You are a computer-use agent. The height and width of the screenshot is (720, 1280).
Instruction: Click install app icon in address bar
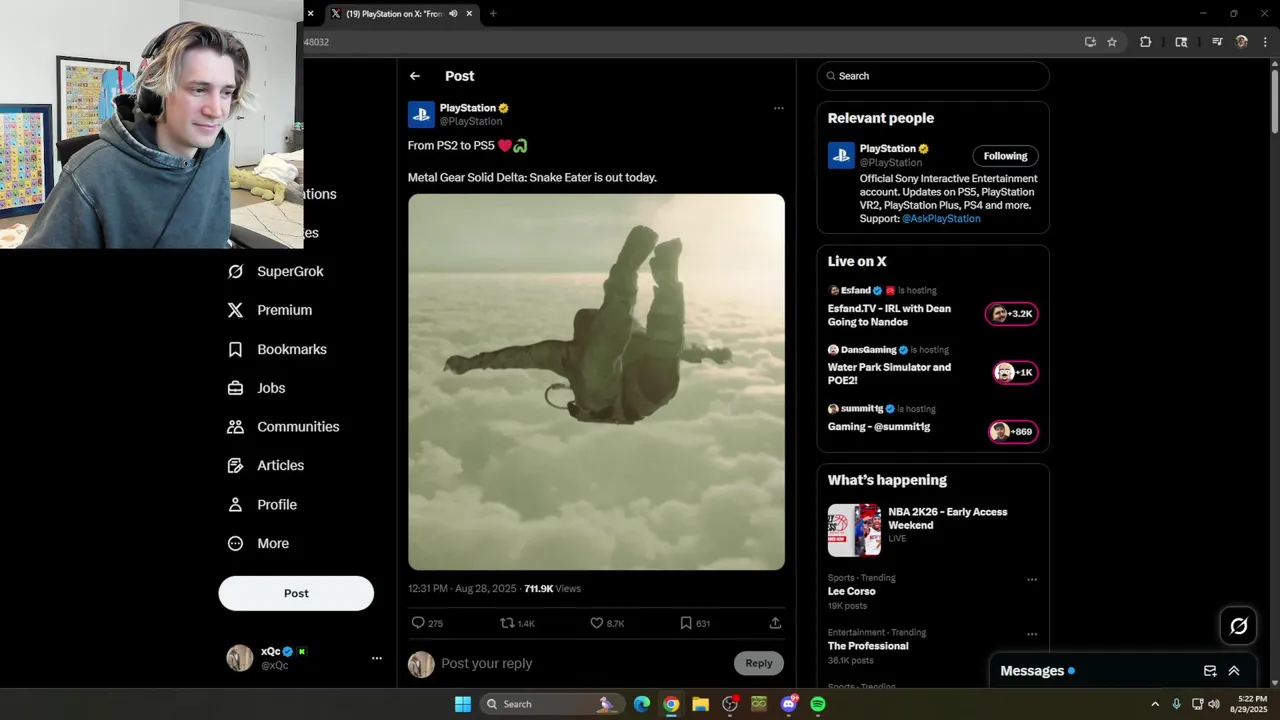[1090, 42]
